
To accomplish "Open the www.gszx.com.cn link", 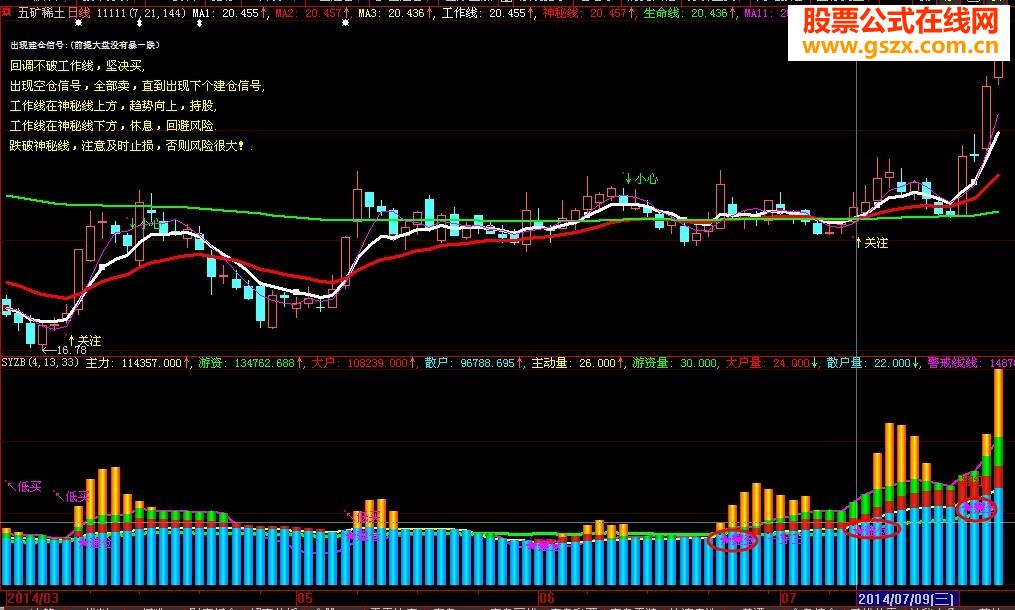I will (x=900, y=46).
